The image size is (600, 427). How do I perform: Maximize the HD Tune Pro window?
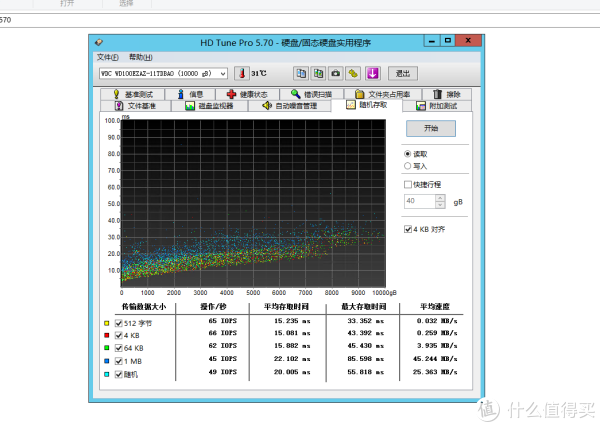click(x=448, y=40)
